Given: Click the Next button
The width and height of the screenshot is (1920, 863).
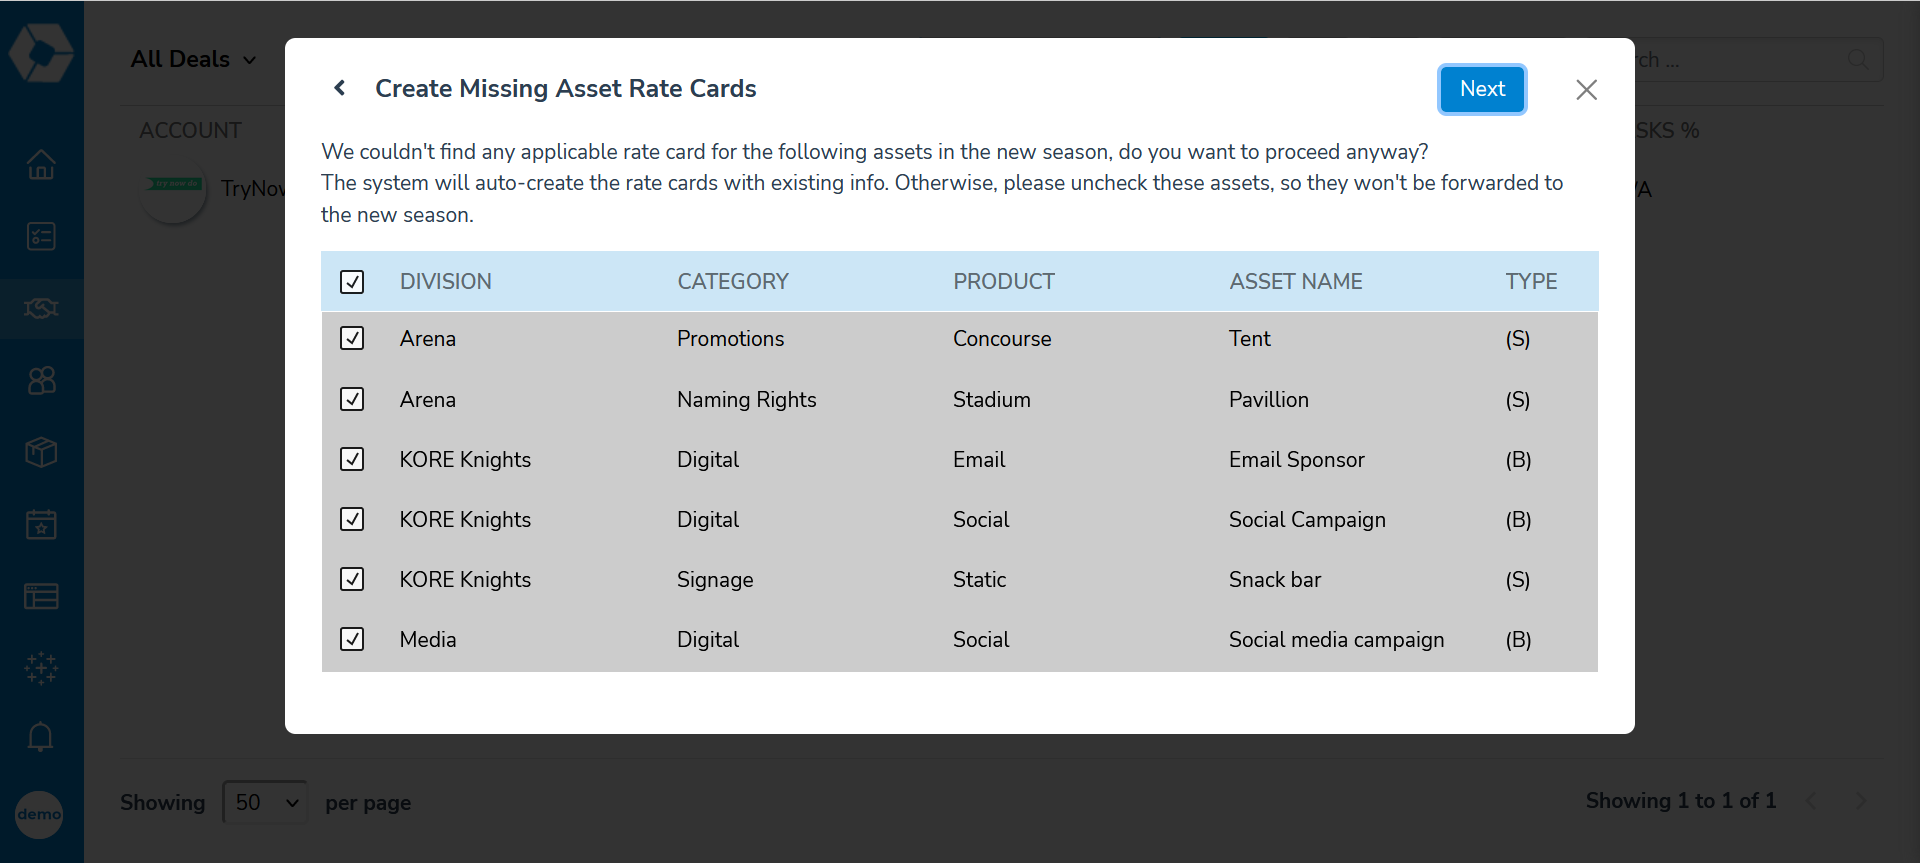Looking at the screenshot, I should tap(1482, 89).
